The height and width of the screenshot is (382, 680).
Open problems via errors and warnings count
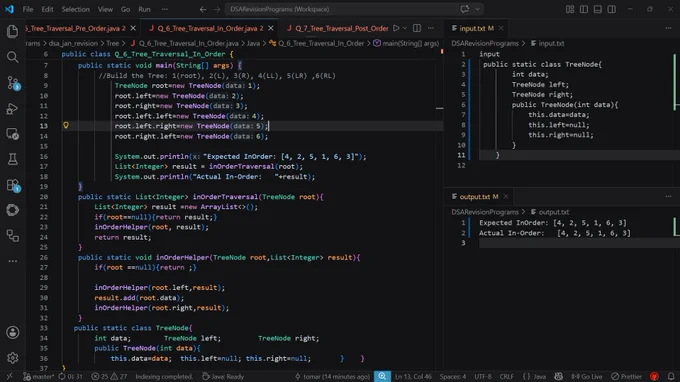tap(109, 376)
